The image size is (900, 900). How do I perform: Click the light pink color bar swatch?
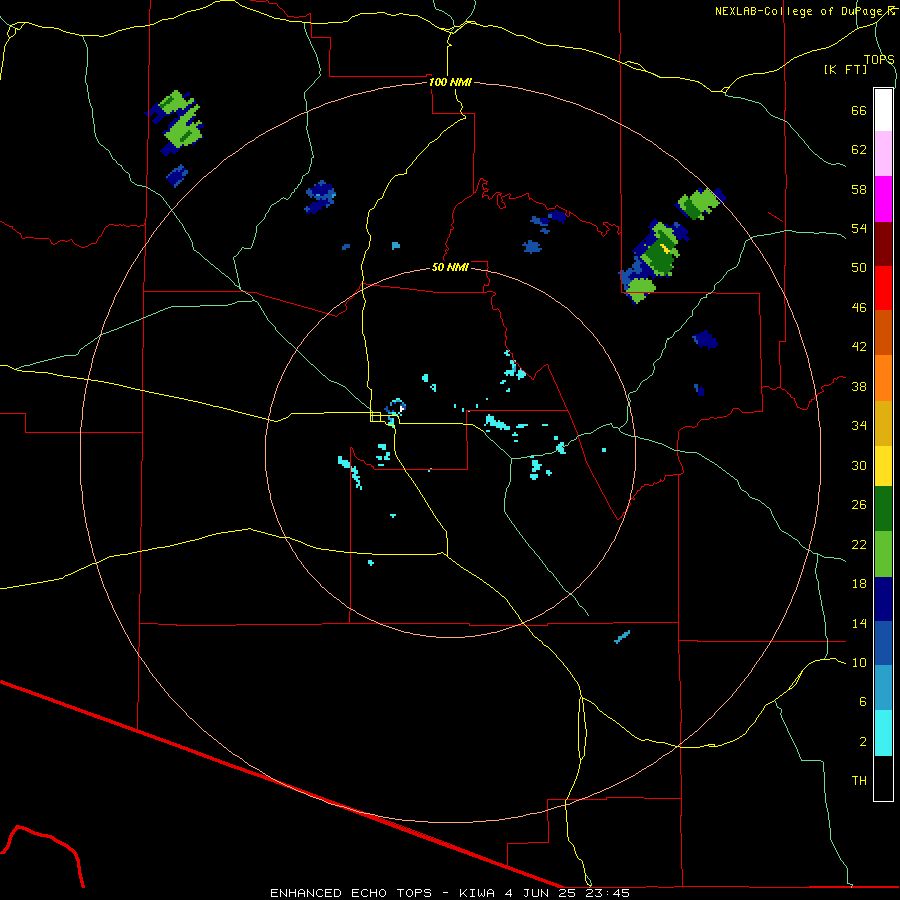(x=883, y=154)
